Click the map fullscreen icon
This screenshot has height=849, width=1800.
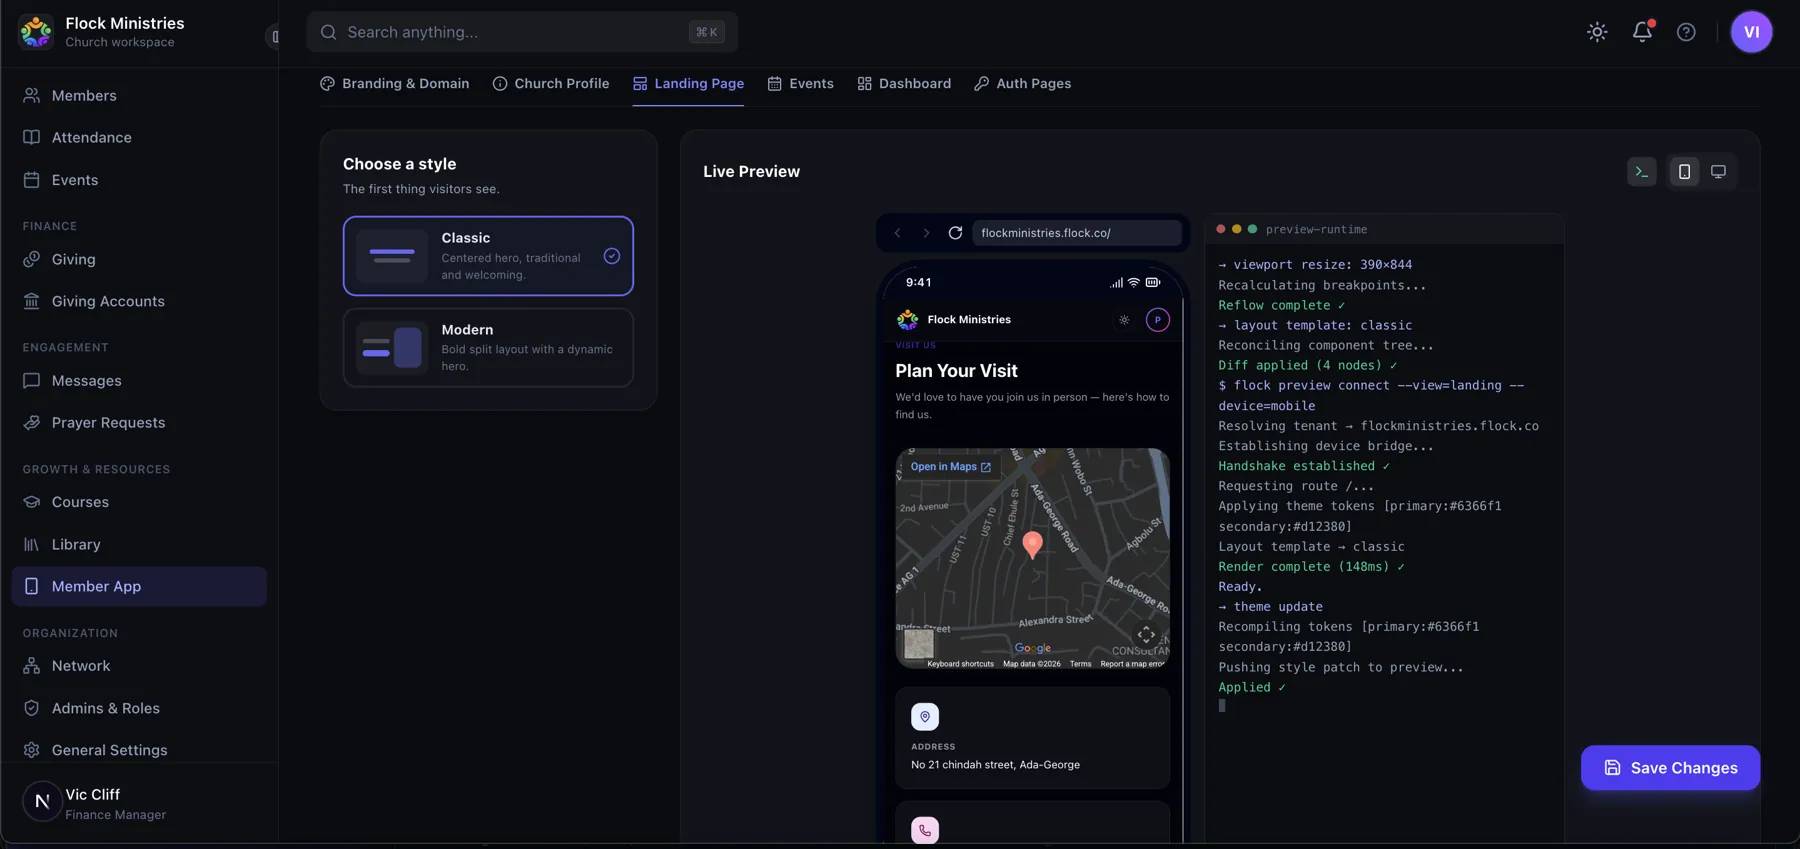click(x=1146, y=635)
